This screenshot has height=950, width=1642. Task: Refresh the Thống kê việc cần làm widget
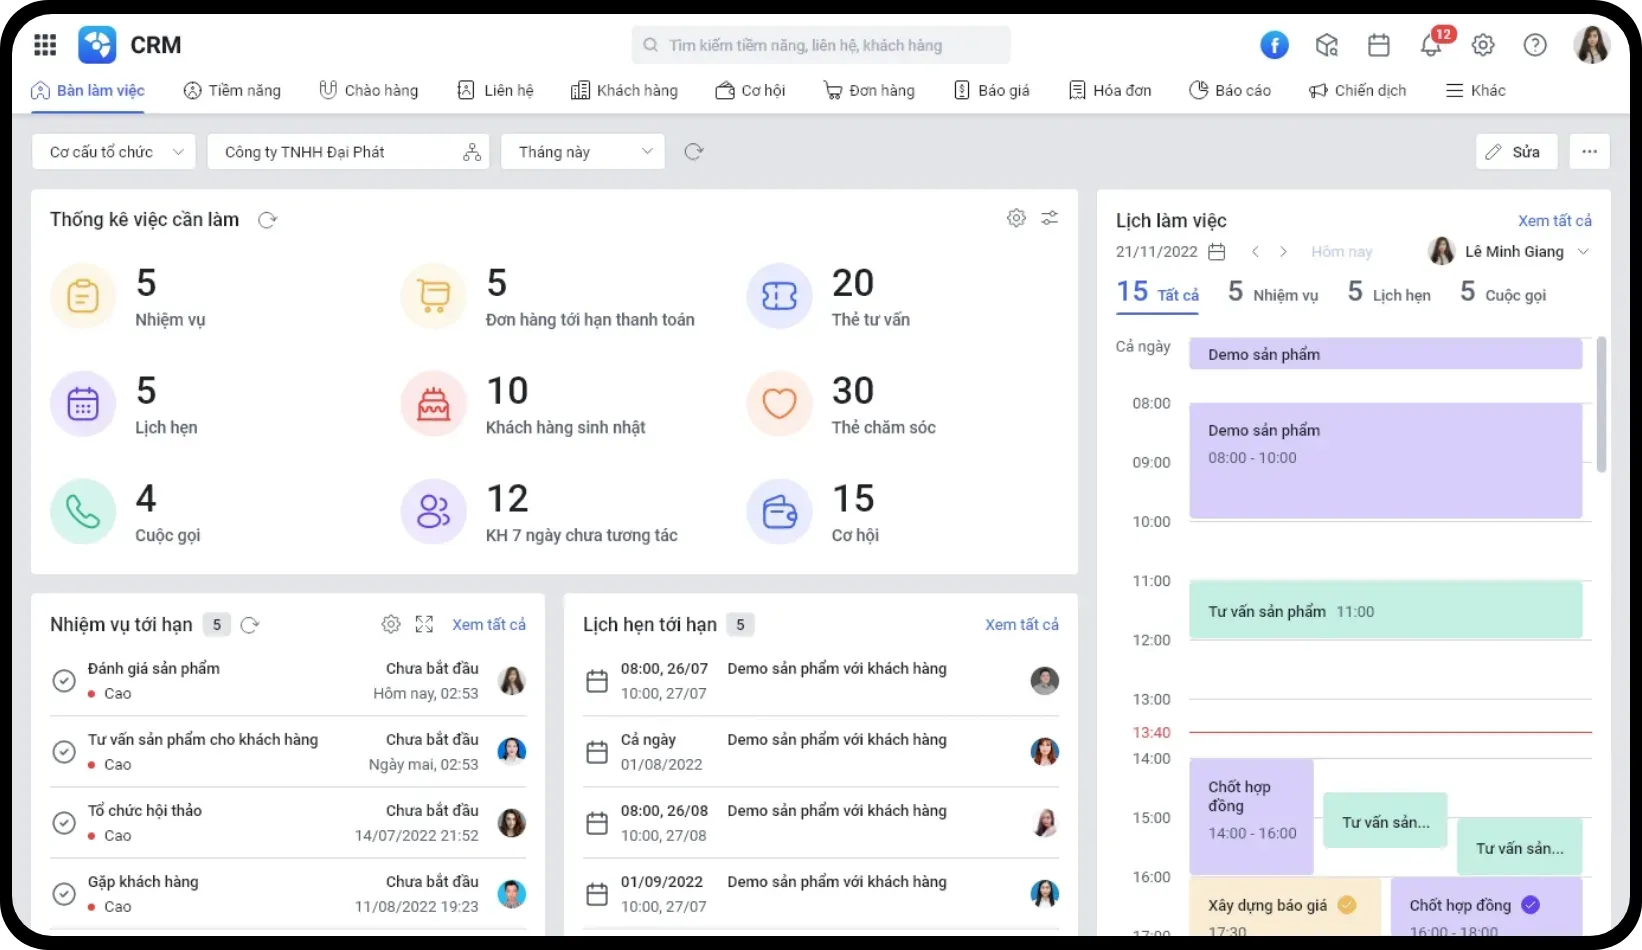(x=267, y=220)
